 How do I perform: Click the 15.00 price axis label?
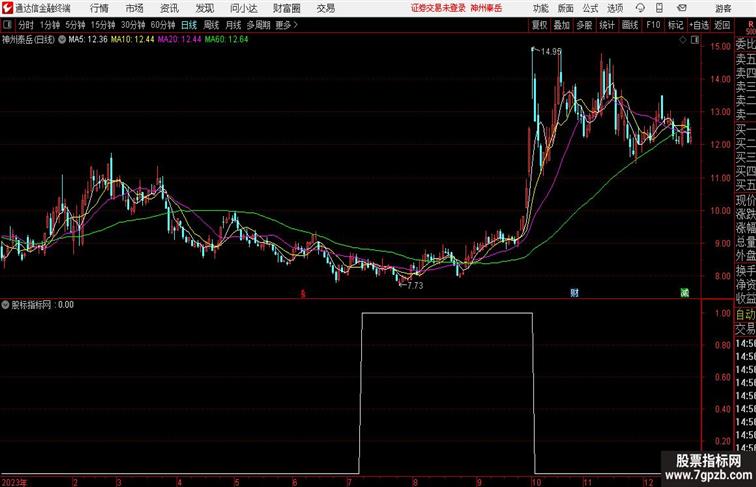tap(720, 46)
